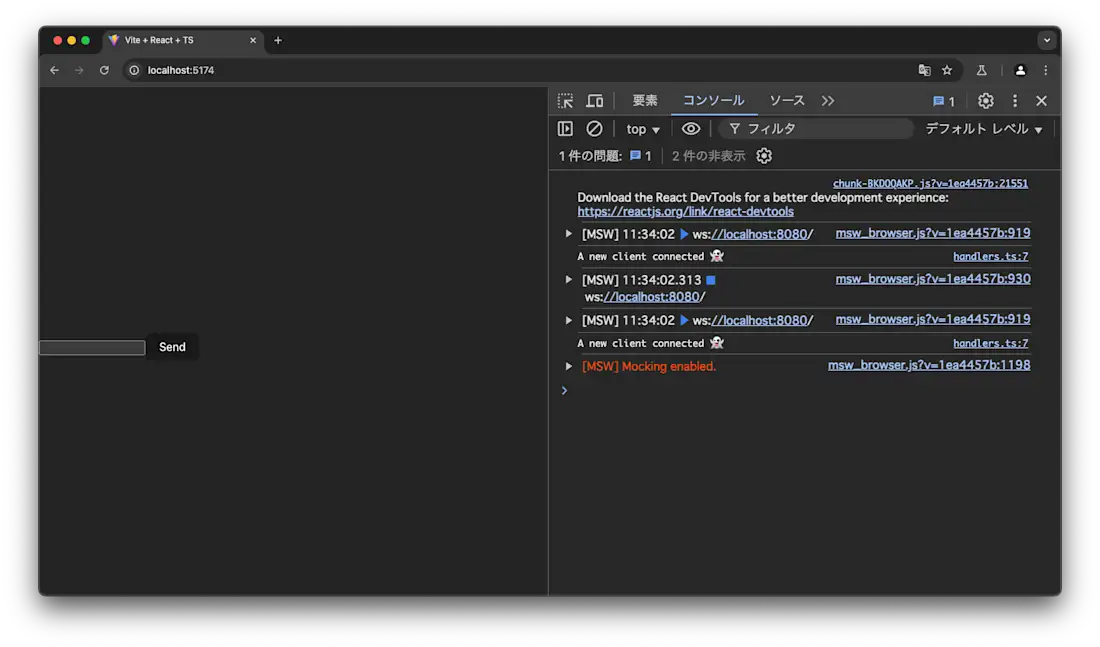Click the translate page icon in address bar
This screenshot has width=1100, height=647.
(x=924, y=70)
